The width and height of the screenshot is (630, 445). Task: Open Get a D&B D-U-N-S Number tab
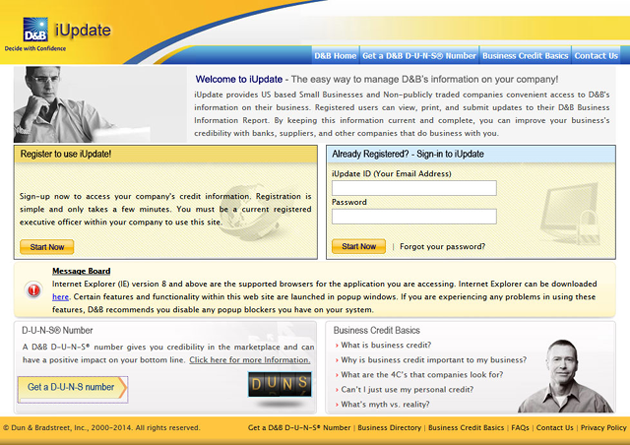pos(419,56)
